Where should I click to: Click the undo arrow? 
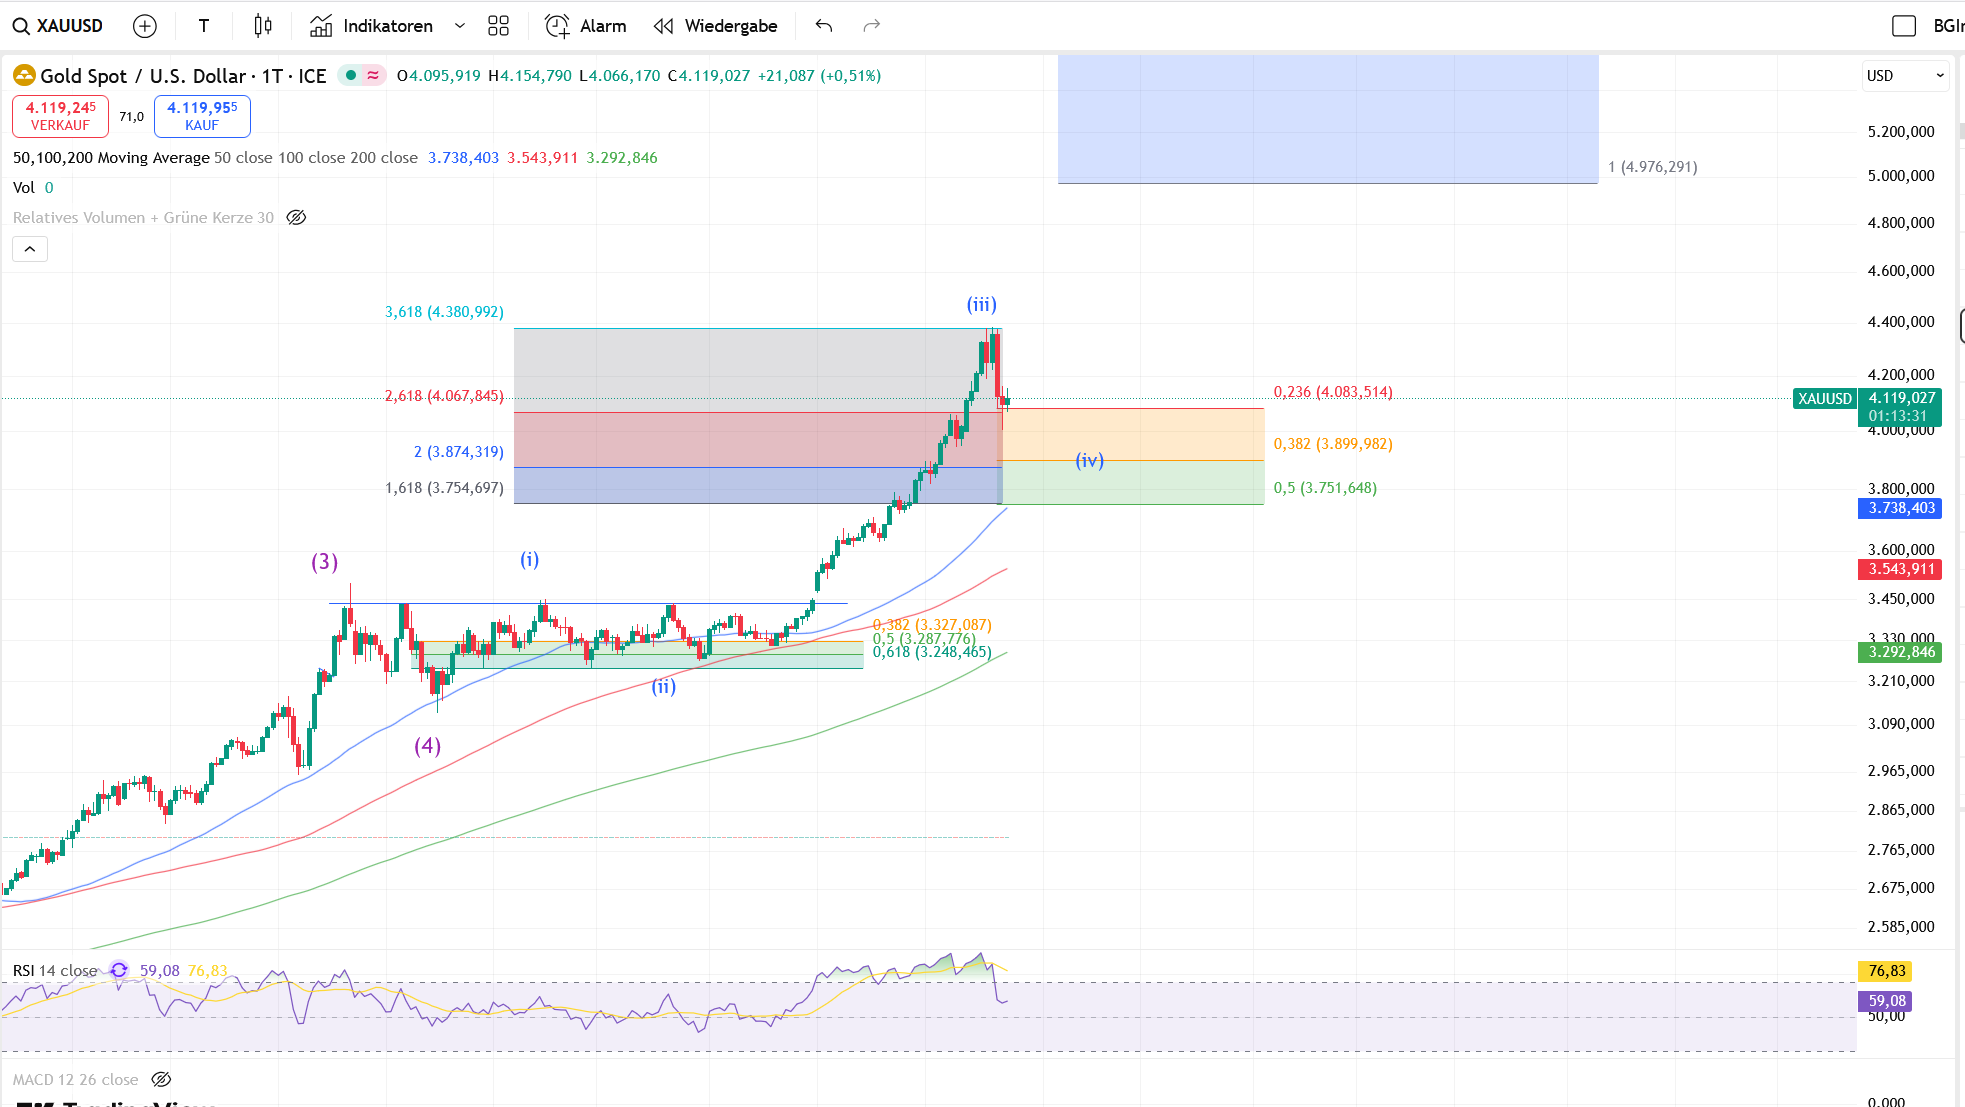(824, 26)
